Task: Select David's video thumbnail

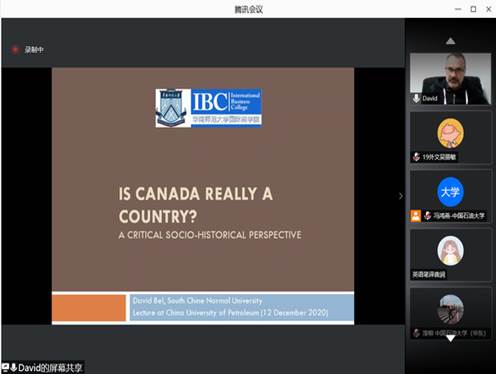Action: point(450,78)
